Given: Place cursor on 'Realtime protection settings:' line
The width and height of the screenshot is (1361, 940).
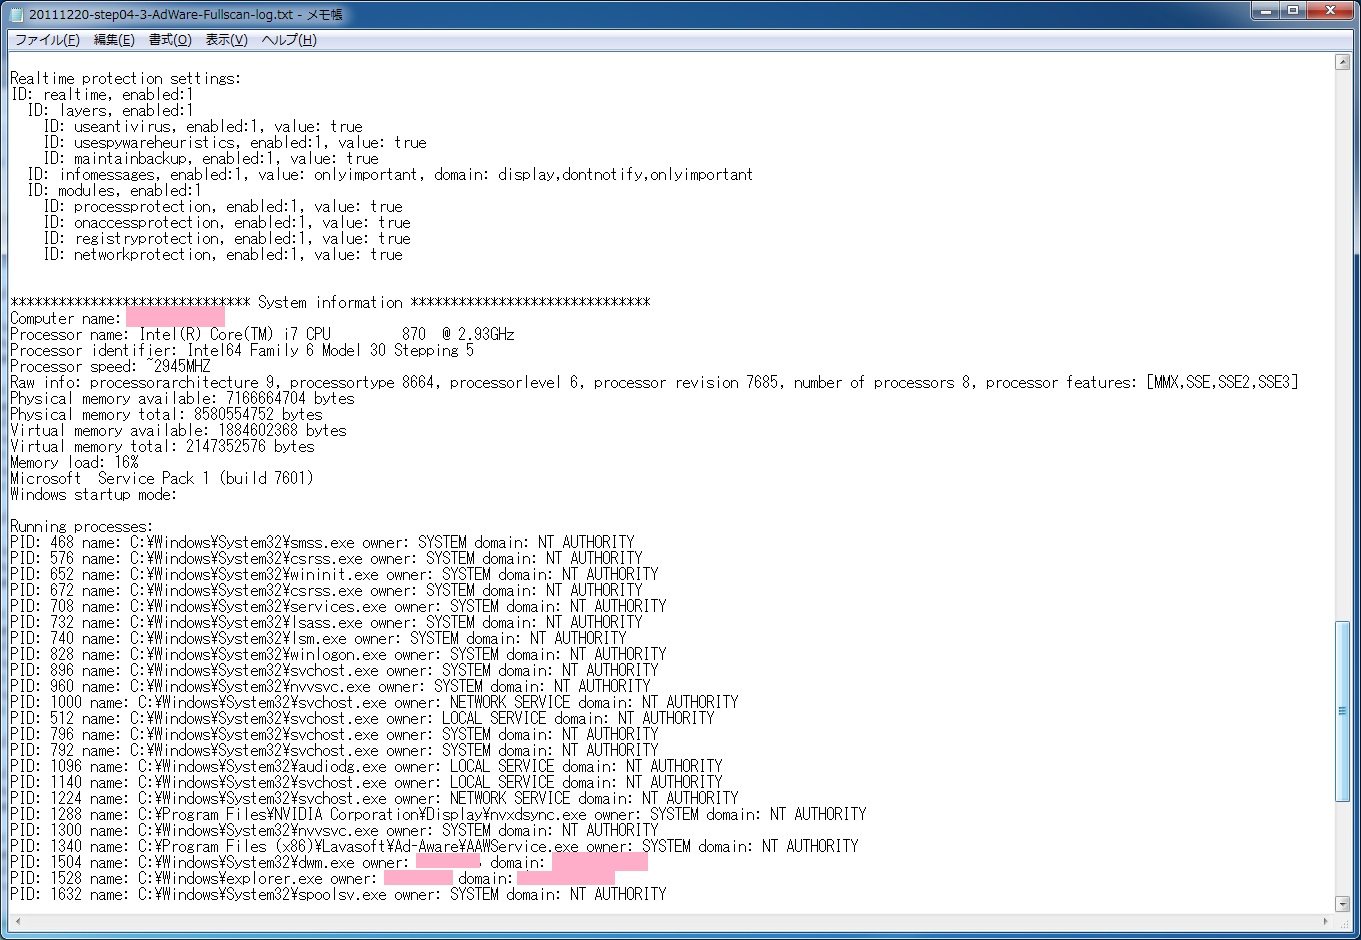Looking at the screenshot, I should pos(125,78).
